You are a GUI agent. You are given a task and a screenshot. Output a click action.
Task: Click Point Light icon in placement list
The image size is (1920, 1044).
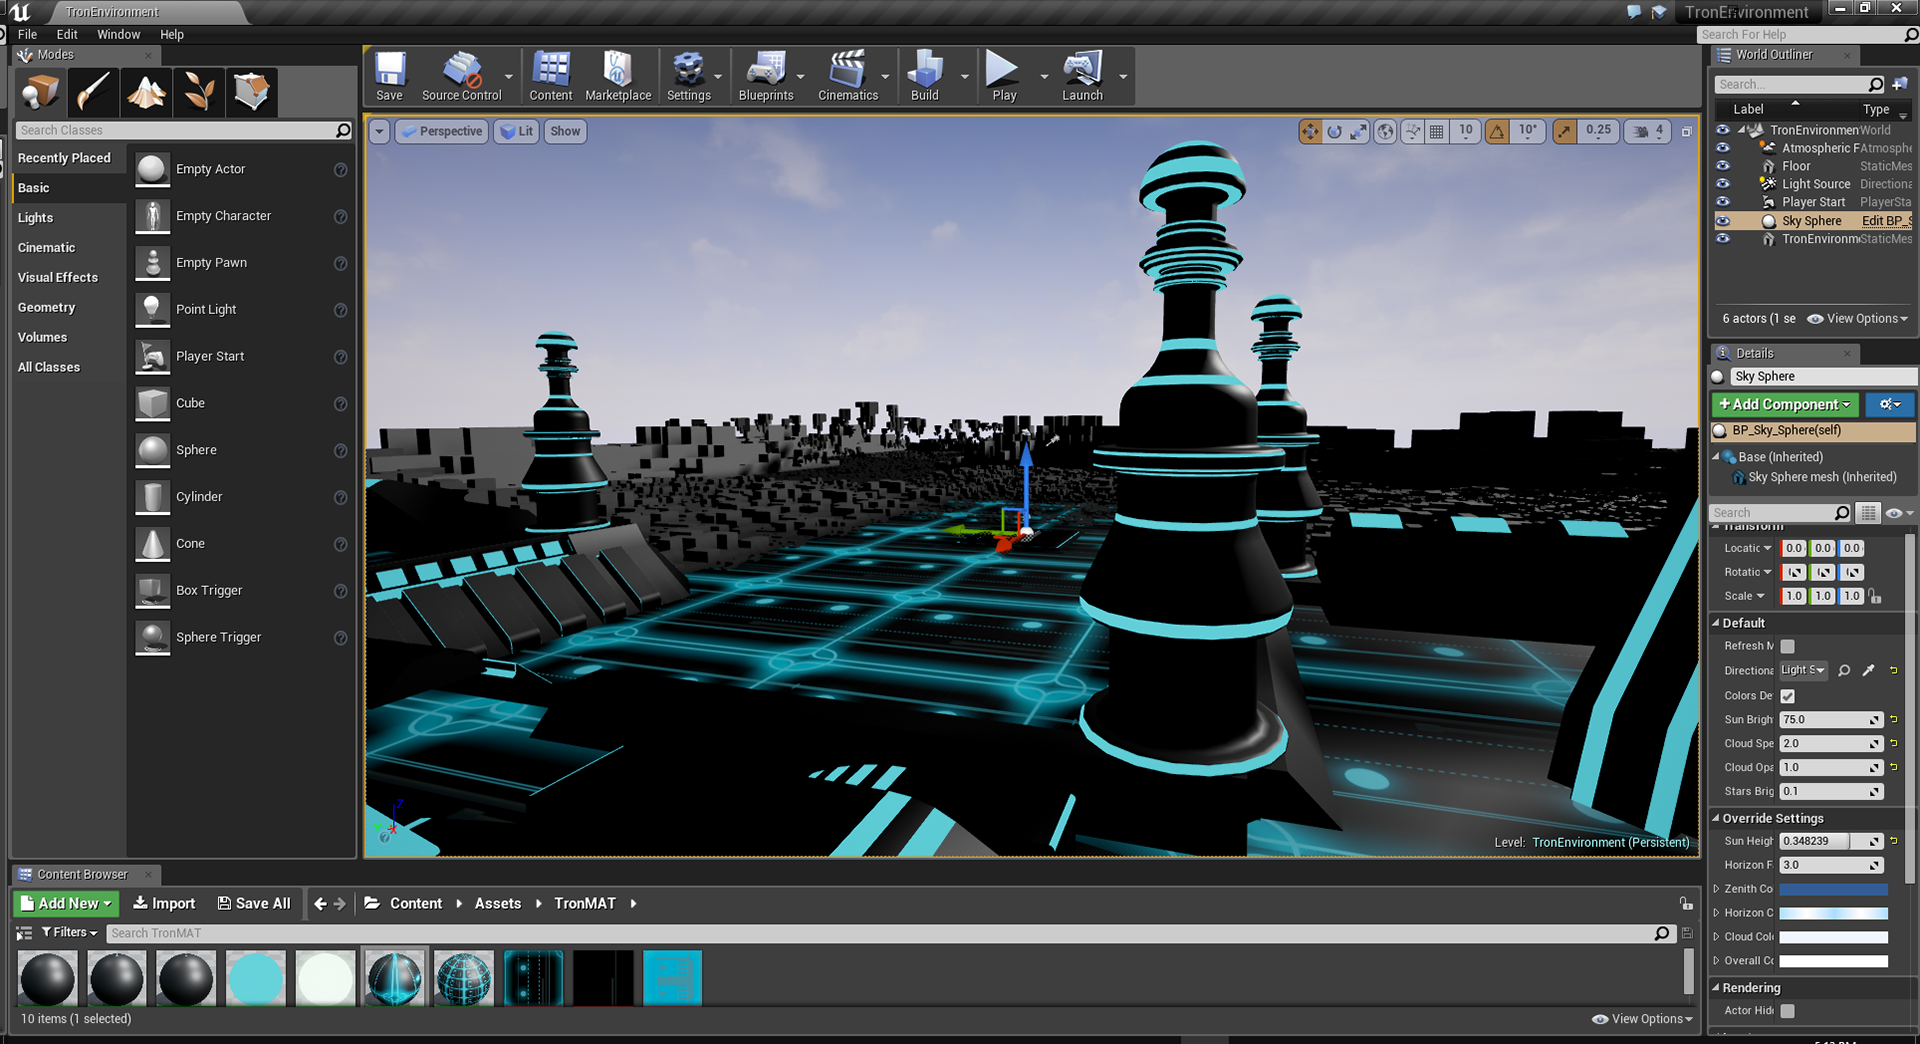[152, 309]
